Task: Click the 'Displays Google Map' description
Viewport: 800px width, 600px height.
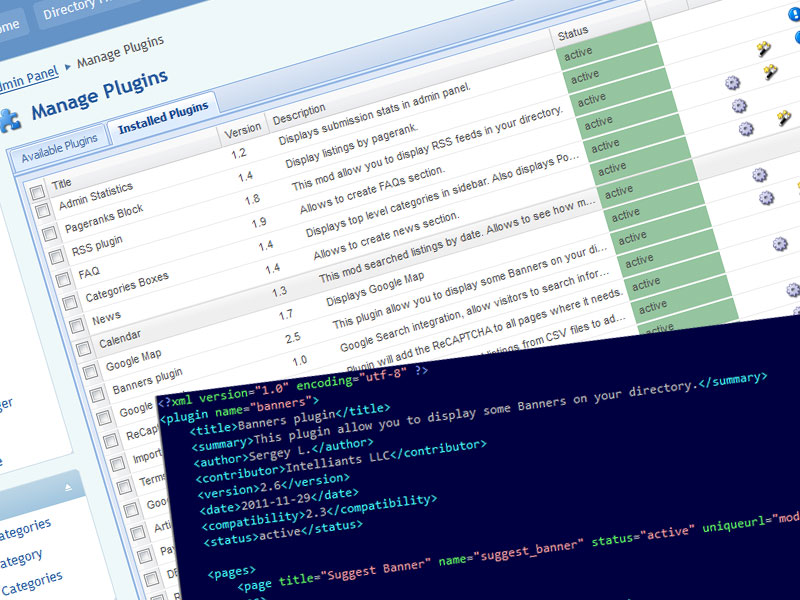Action: point(375,289)
